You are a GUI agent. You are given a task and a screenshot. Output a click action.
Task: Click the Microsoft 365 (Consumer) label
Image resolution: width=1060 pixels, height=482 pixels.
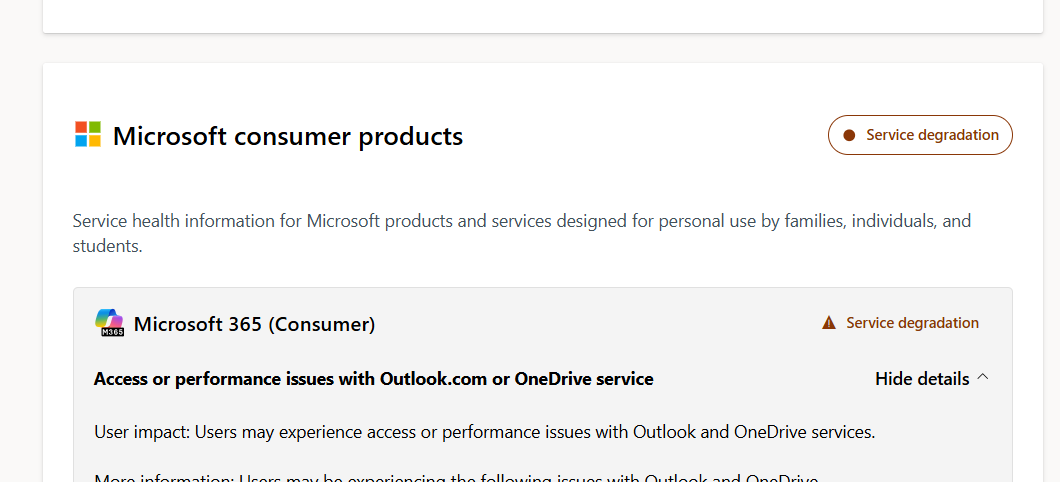pos(254,324)
